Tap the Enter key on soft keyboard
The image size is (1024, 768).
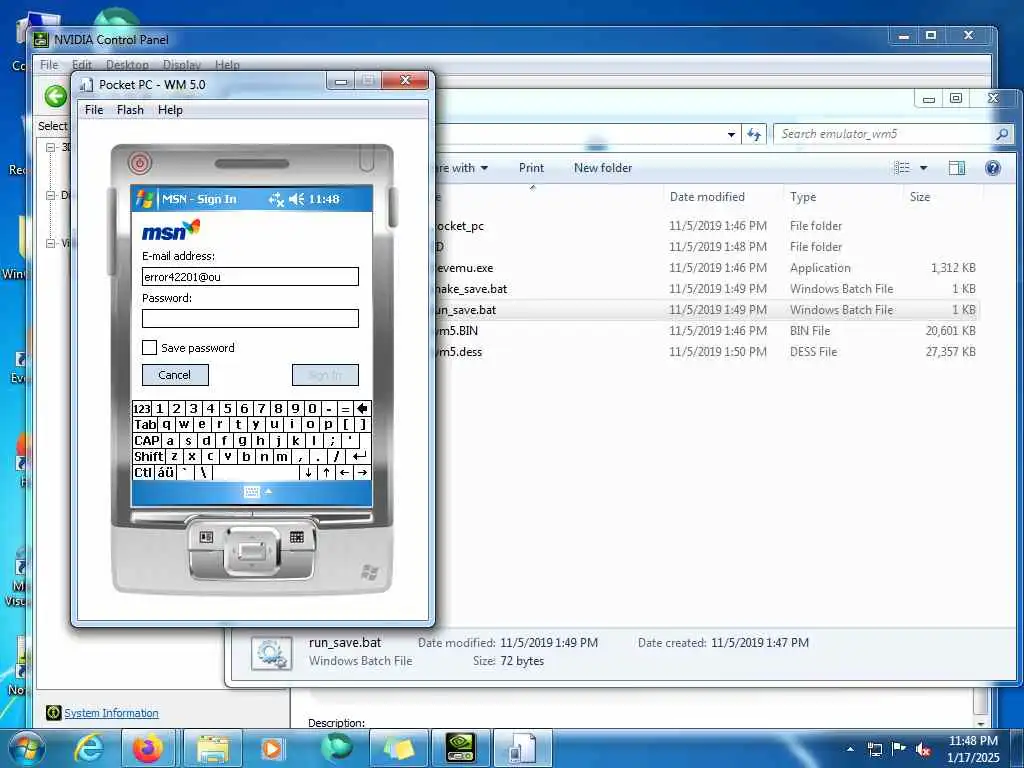pyautogui.click(x=359, y=456)
